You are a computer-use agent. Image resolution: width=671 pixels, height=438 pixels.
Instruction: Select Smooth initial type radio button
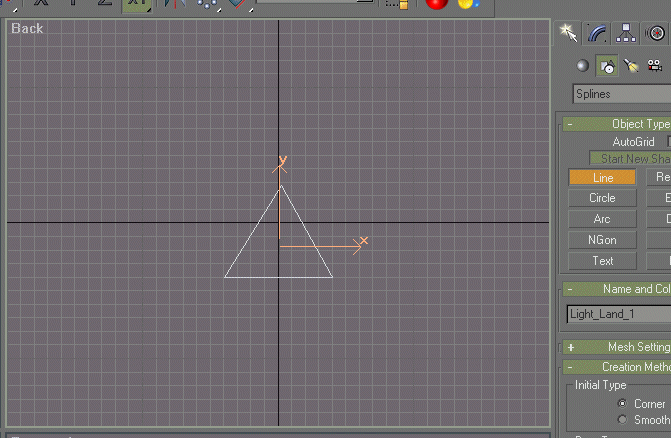623,420
